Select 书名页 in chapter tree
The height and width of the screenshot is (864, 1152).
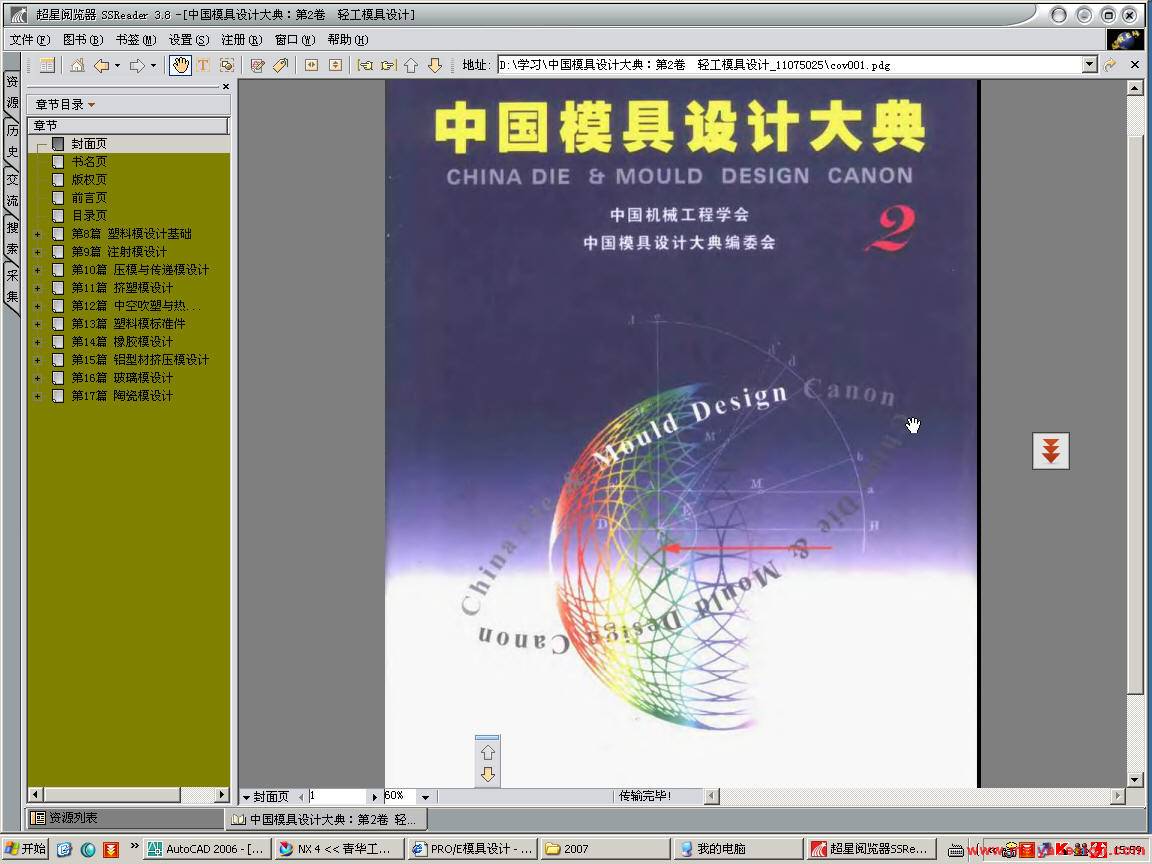click(89, 162)
